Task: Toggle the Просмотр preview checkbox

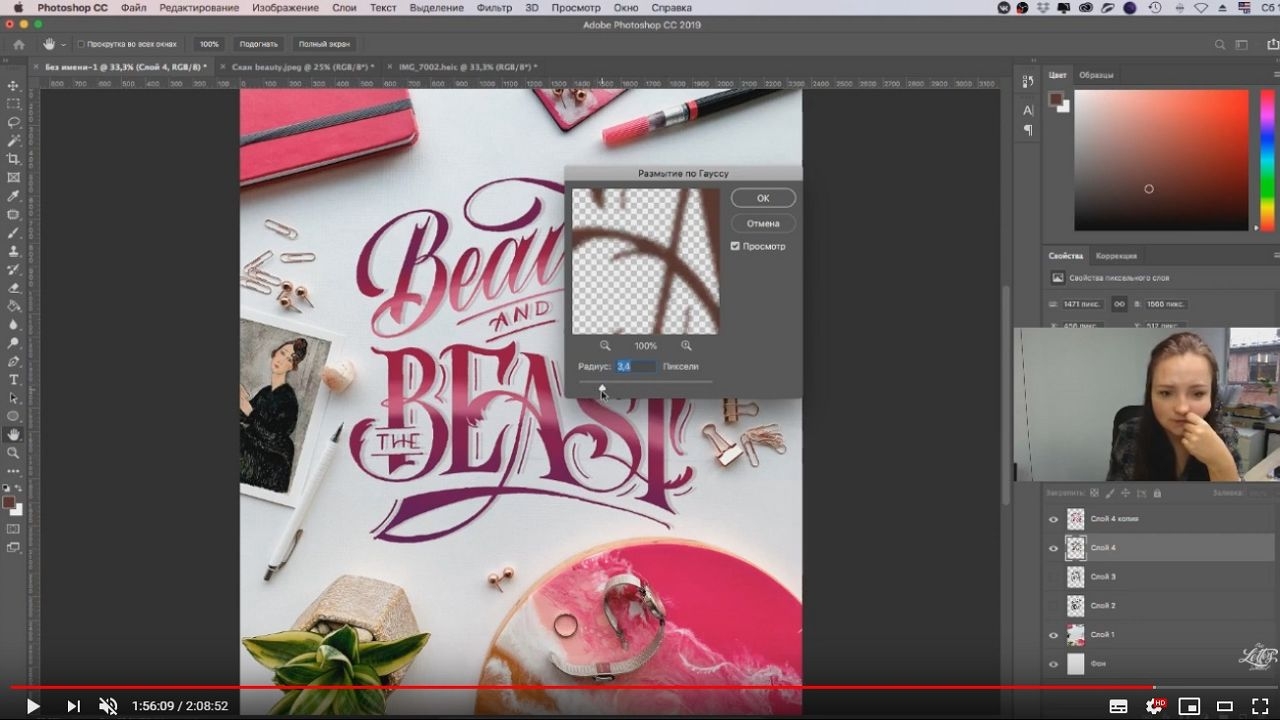Action: 735,246
